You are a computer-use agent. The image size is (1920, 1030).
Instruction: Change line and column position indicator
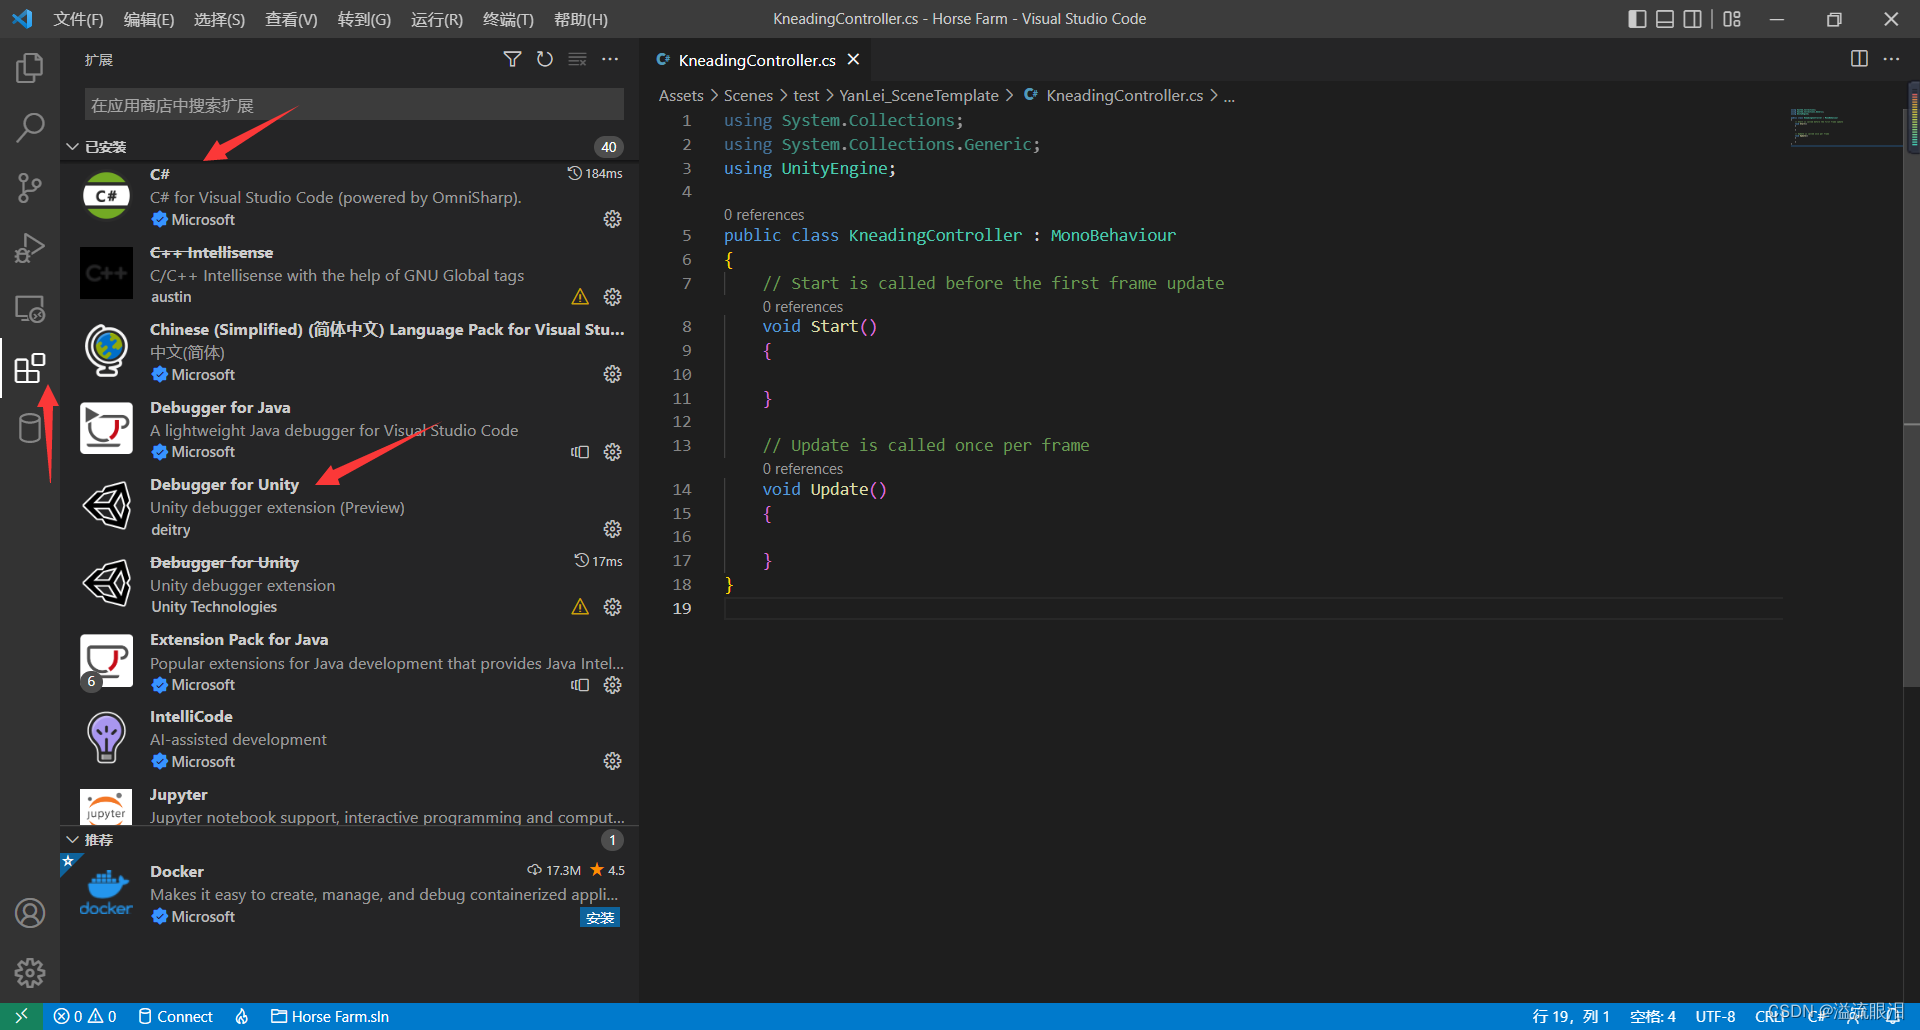point(1571,1016)
